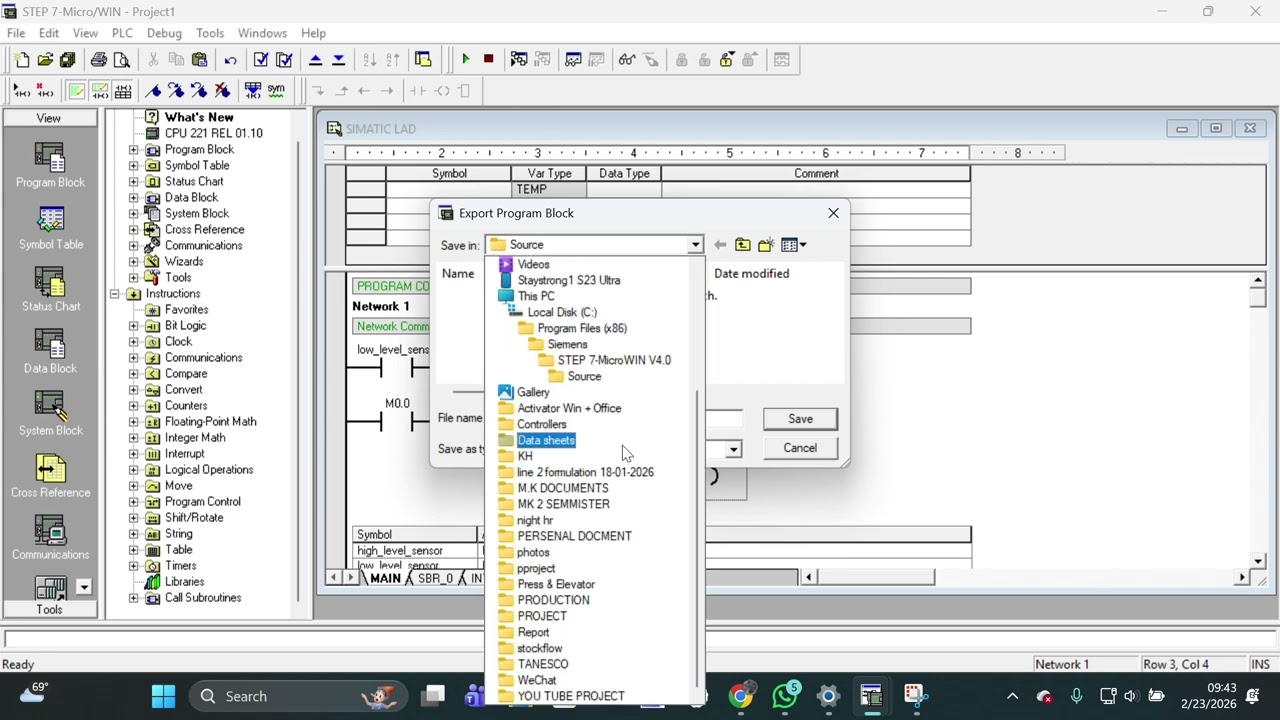The width and height of the screenshot is (1280, 720).
Task: Click the Single Read eyeglasses icon
Action: tap(627, 60)
